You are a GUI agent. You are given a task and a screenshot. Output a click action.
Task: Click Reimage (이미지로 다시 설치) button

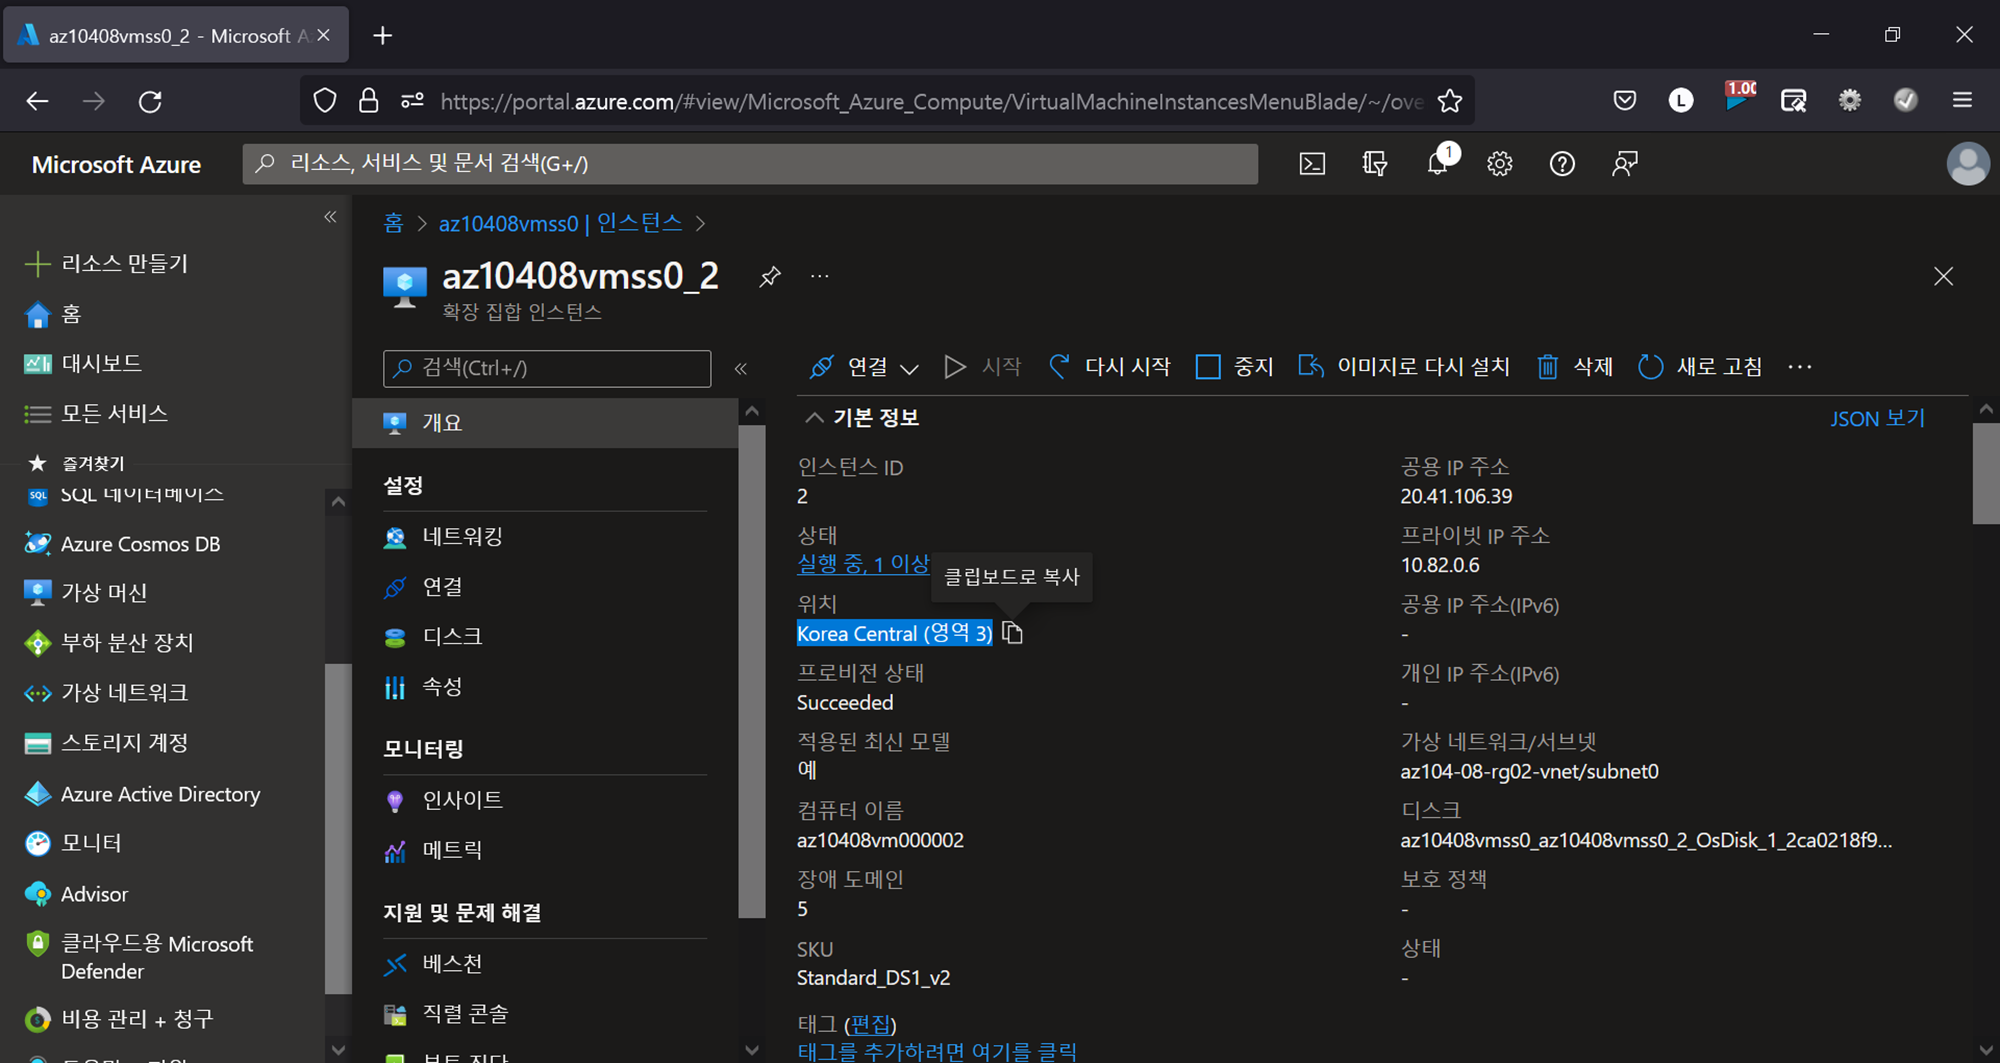point(1404,367)
